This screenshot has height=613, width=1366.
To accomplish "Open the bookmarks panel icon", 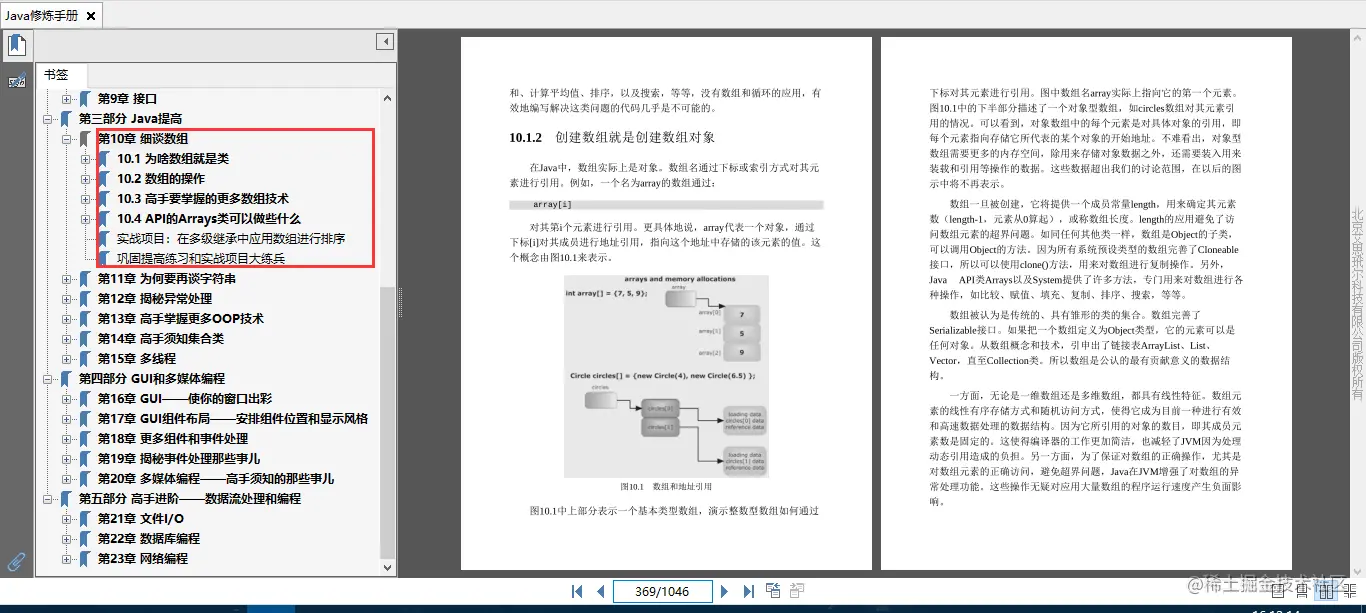I will tap(17, 44).
